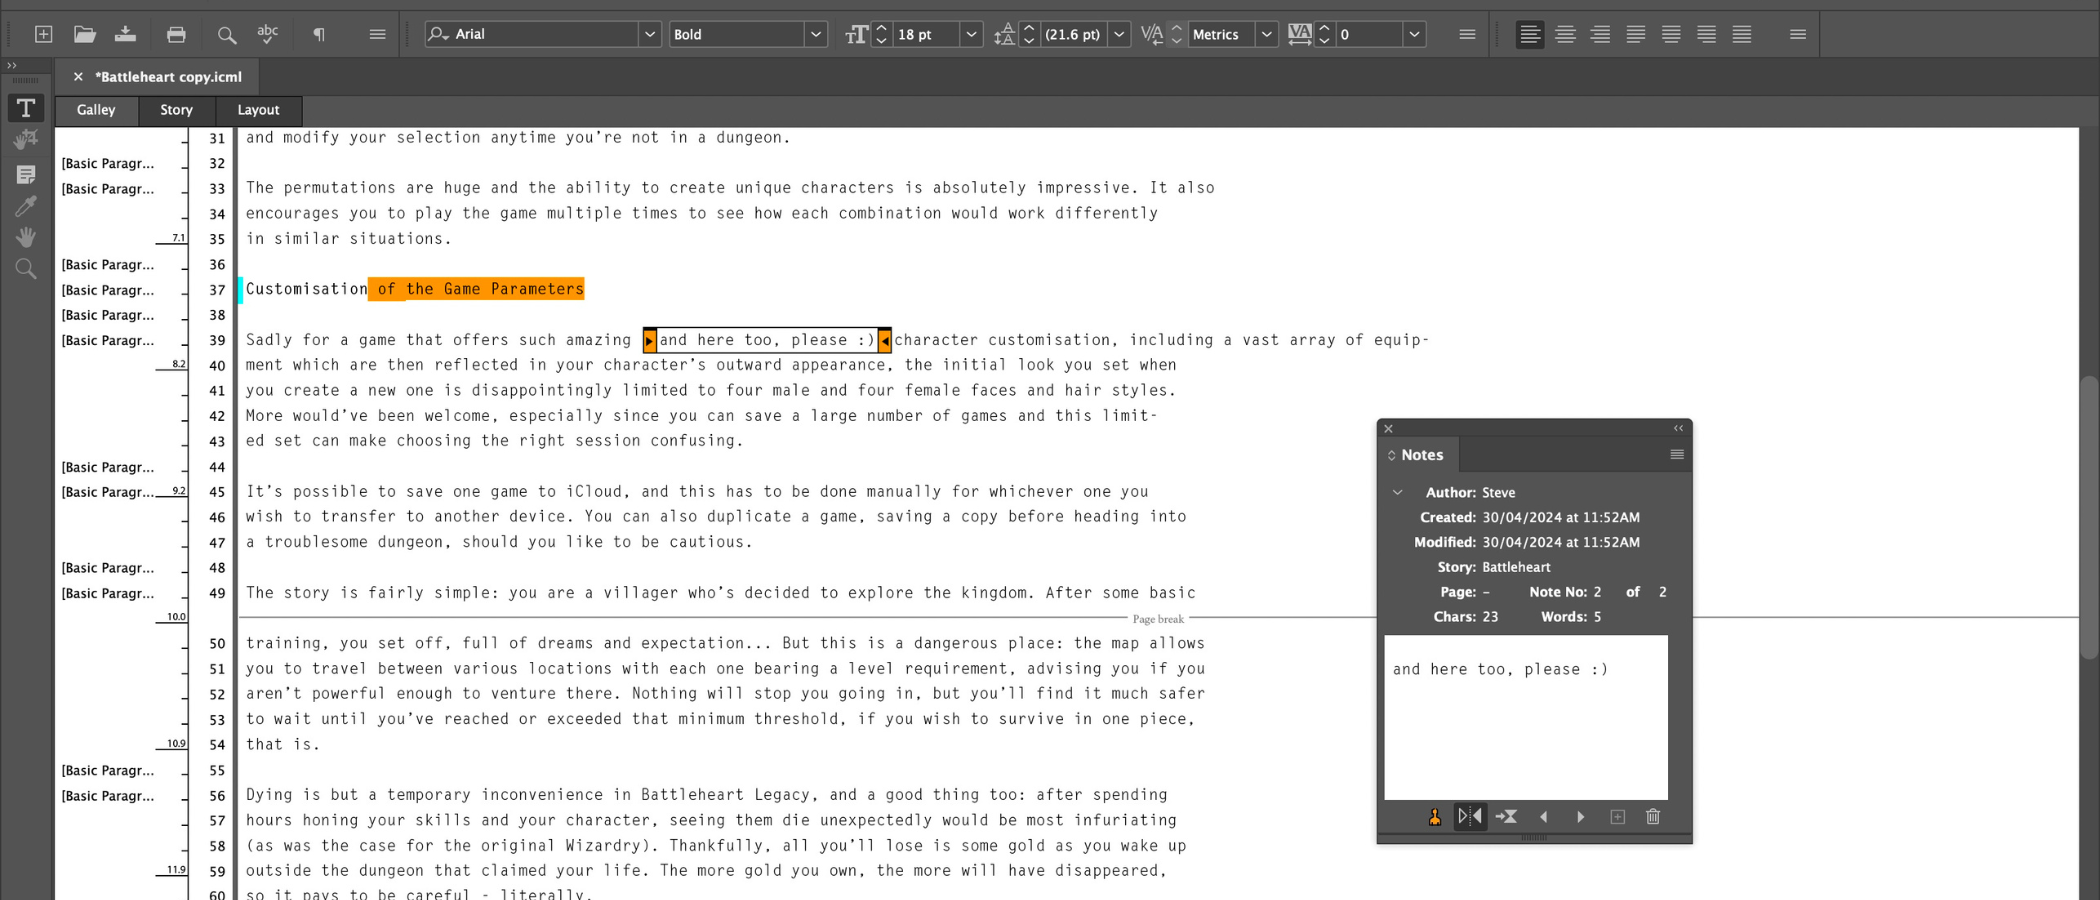
Task: Click the leading stepper arrows
Action: (x=1029, y=34)
